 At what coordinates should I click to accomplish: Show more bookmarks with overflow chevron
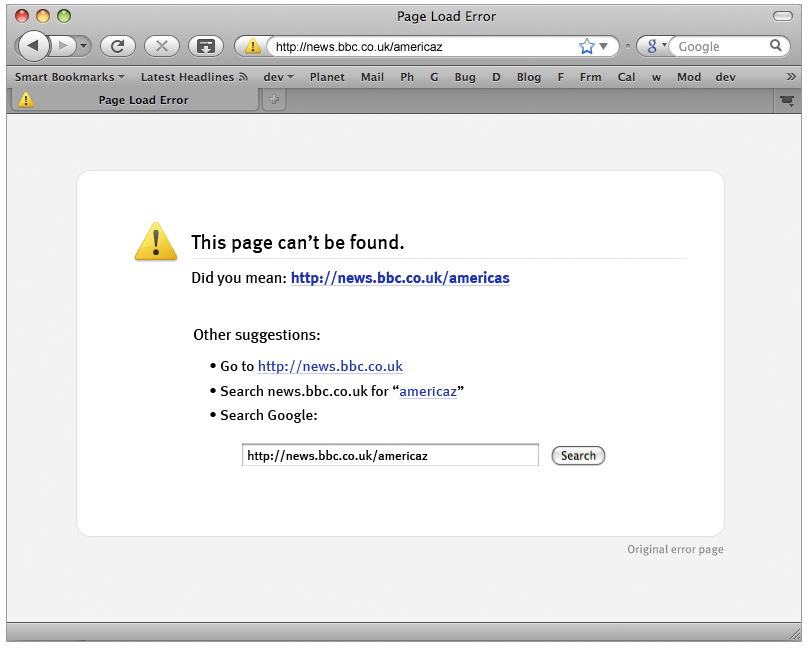(x=791, y=77)
